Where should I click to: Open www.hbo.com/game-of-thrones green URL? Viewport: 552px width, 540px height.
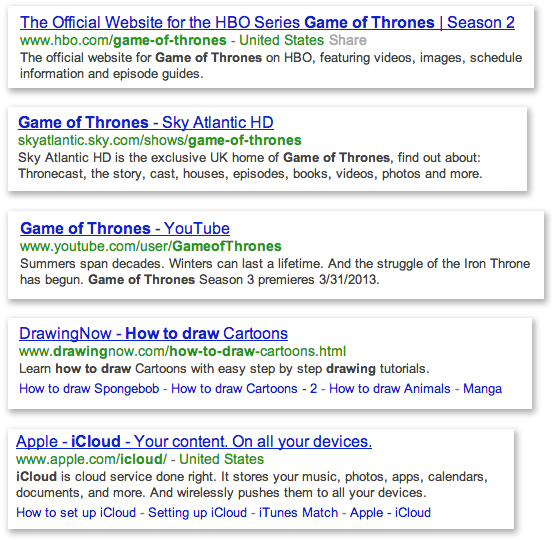pyautogui.click(x=123, y=40)
